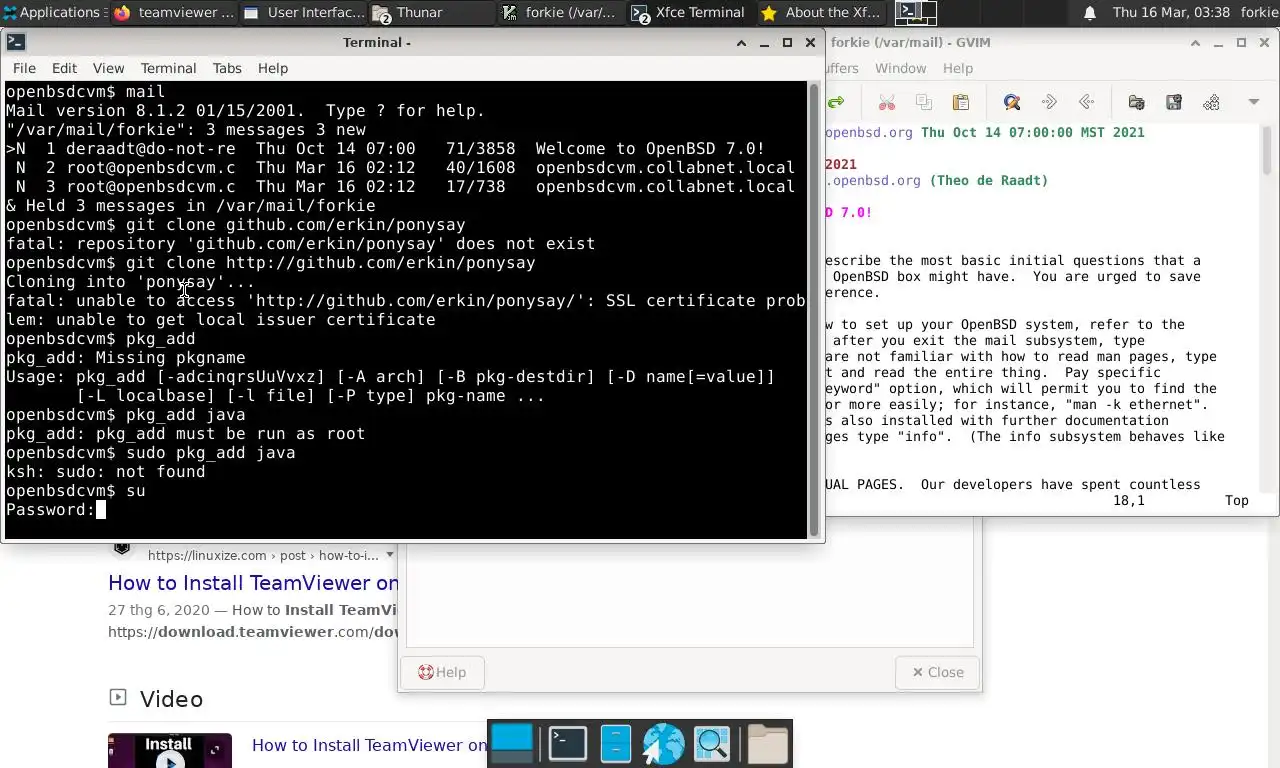
Task: Launch Web Browser globe icon in dock
Action: click(x=663, y=744)
